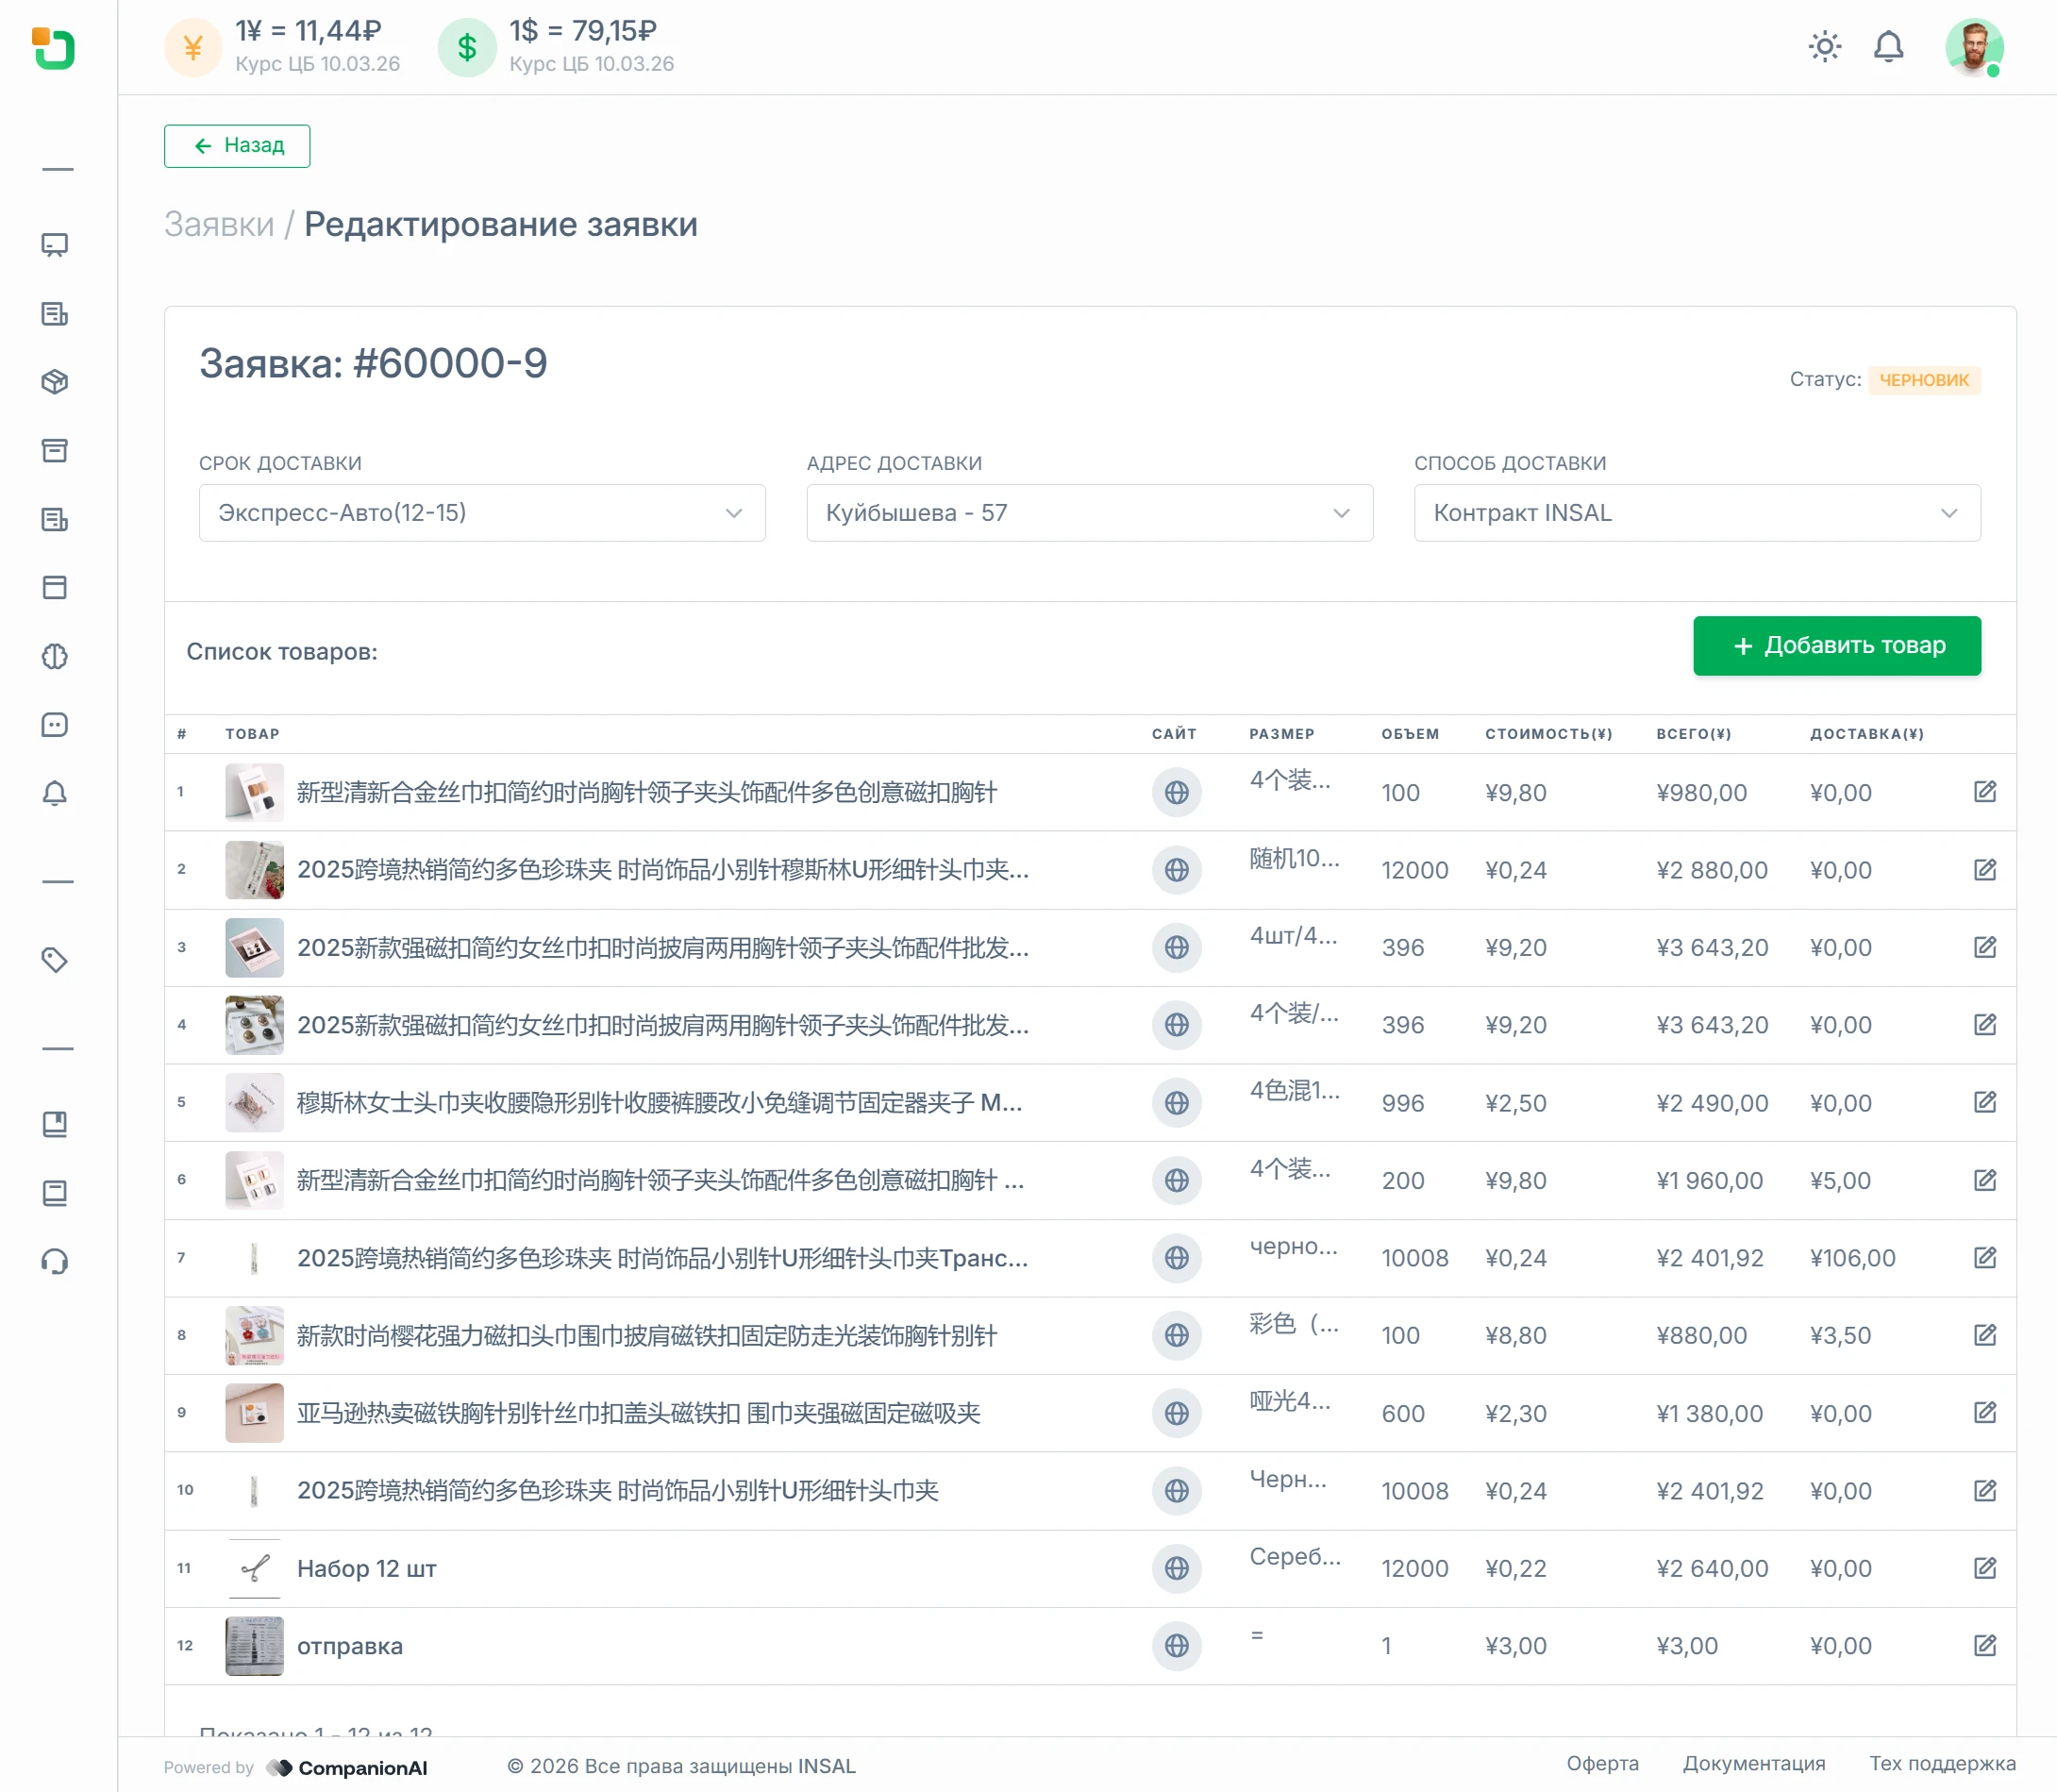The width and height of the screenshot is (2057, 1792).
Task: Expand the Срок доставки dropdown
Action: (481, 513)
